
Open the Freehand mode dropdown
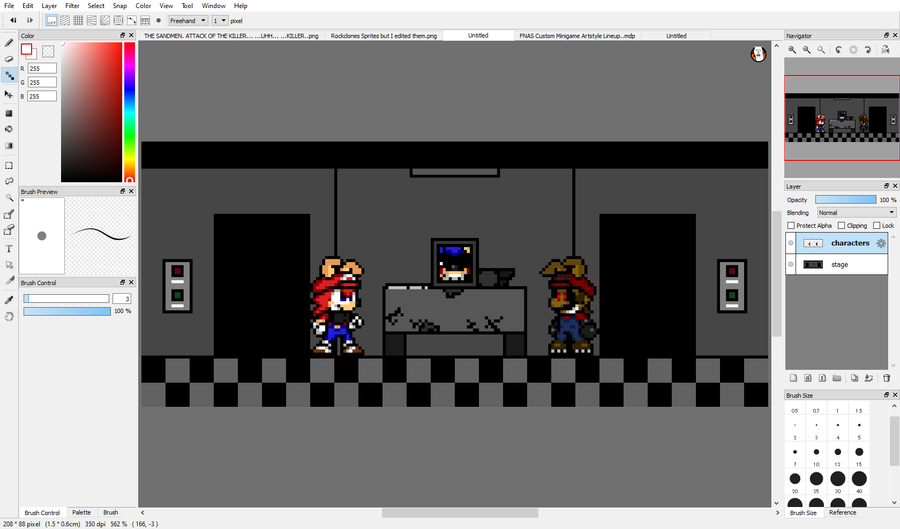coord(188,21)
